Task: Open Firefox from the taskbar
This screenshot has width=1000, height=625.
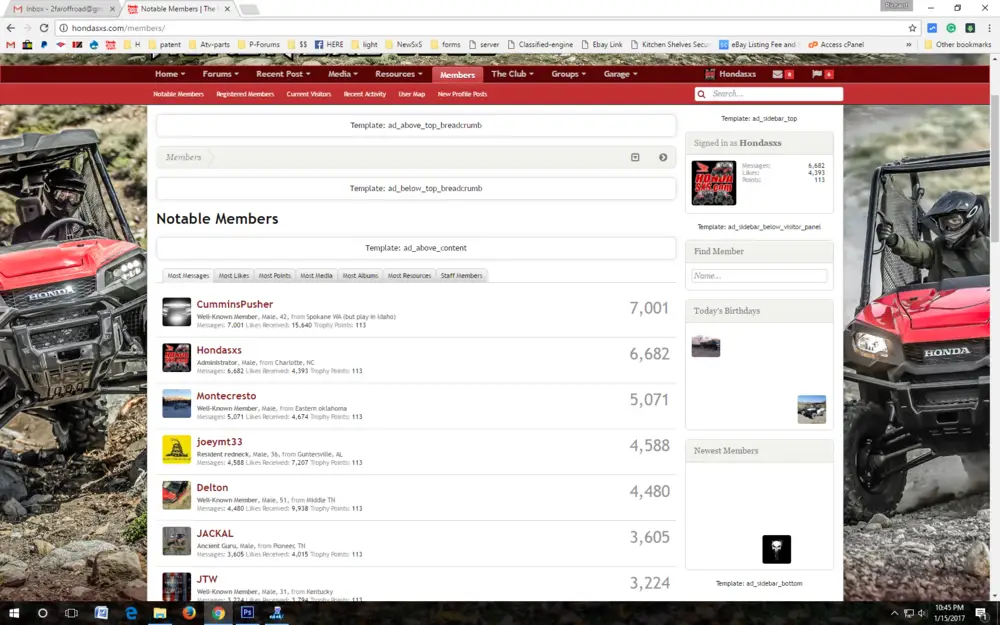Action: [189, 613]
